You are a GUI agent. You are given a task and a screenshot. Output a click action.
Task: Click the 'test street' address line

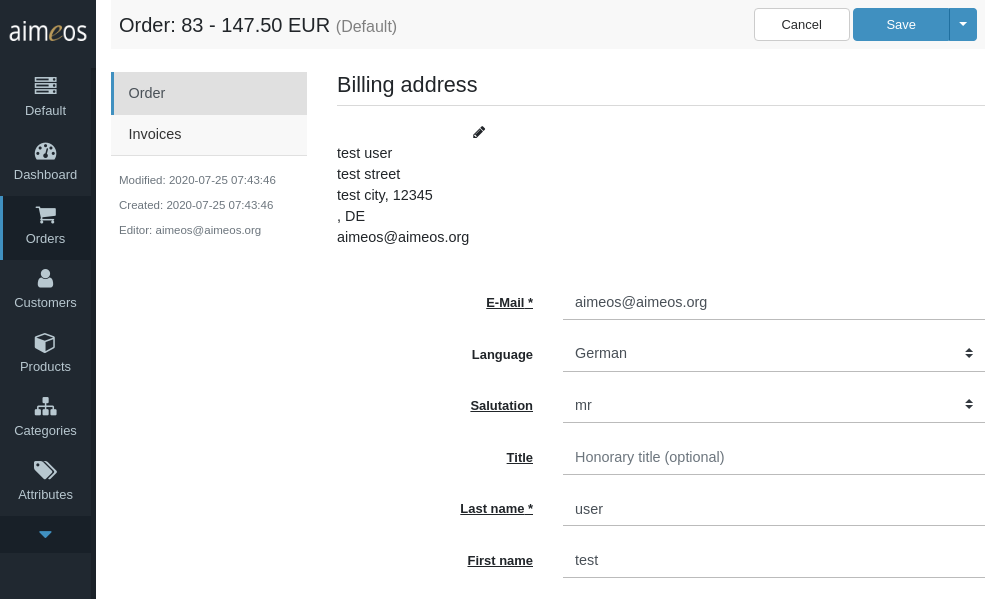tap(369, 174)
